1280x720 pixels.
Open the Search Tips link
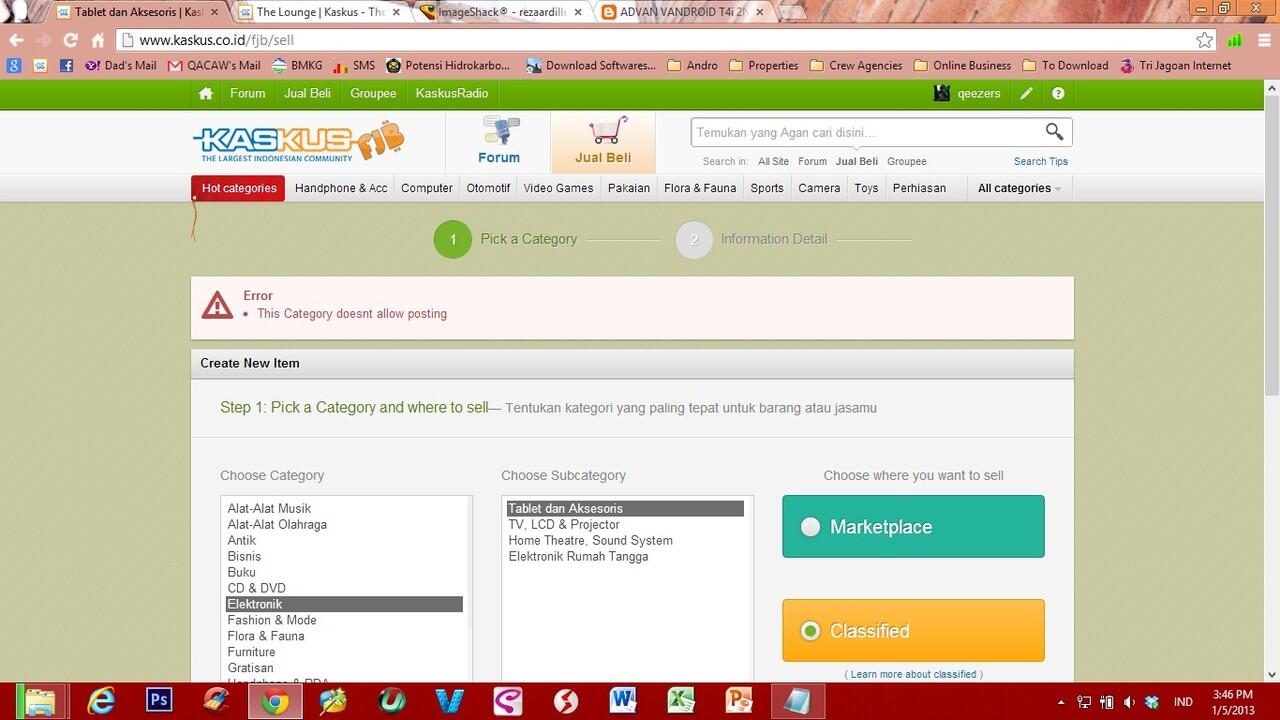(x=1041, y=161)
